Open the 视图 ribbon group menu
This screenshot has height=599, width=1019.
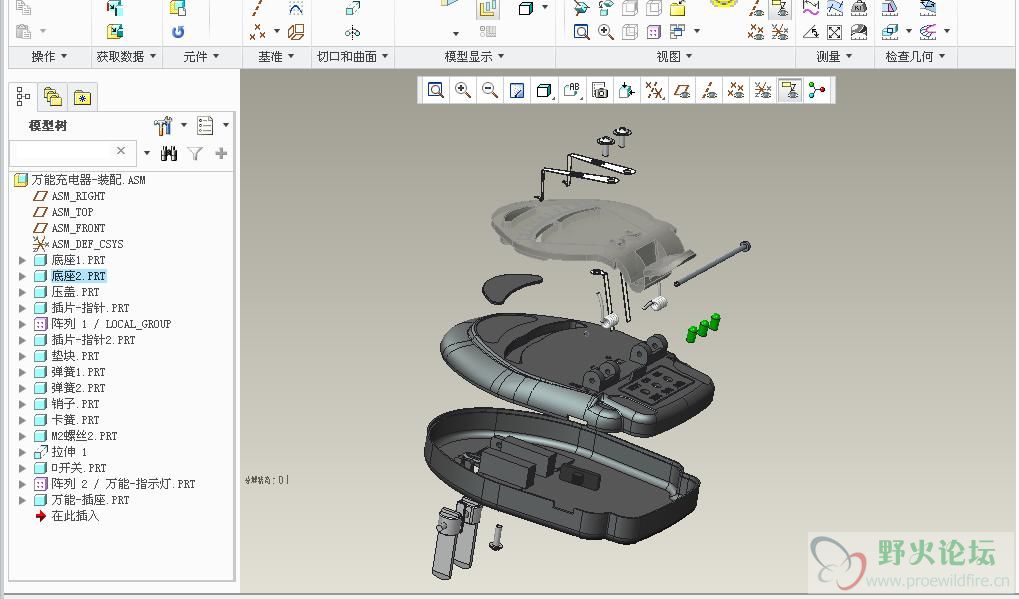coord(675,57)
